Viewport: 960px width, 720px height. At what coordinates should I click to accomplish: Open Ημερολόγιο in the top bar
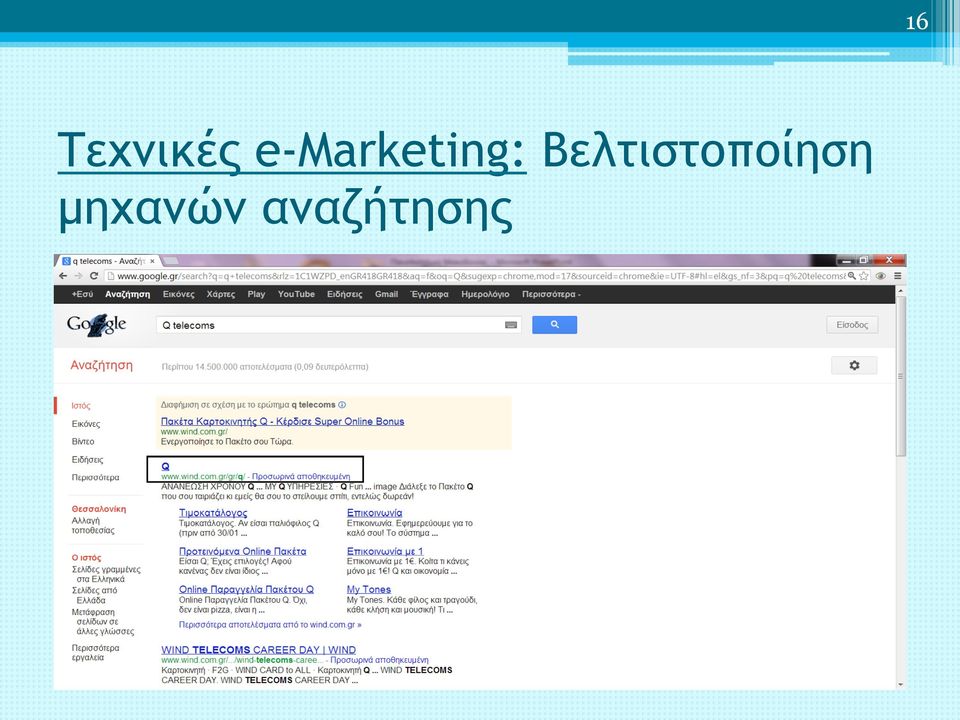485,294
